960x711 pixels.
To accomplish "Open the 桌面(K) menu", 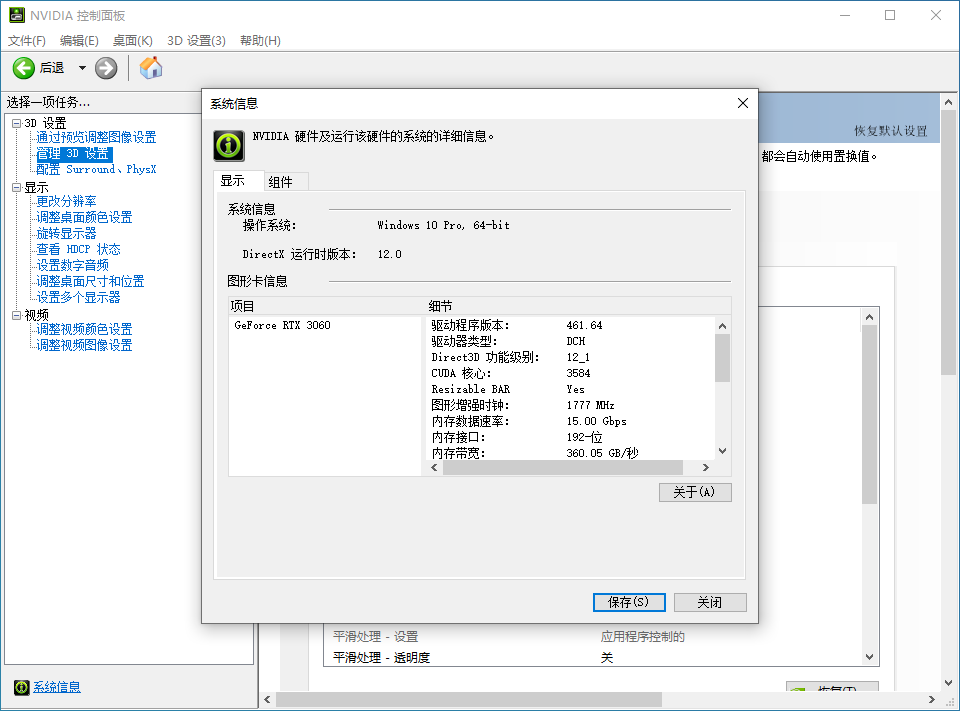I will click(x=132, y=40).
